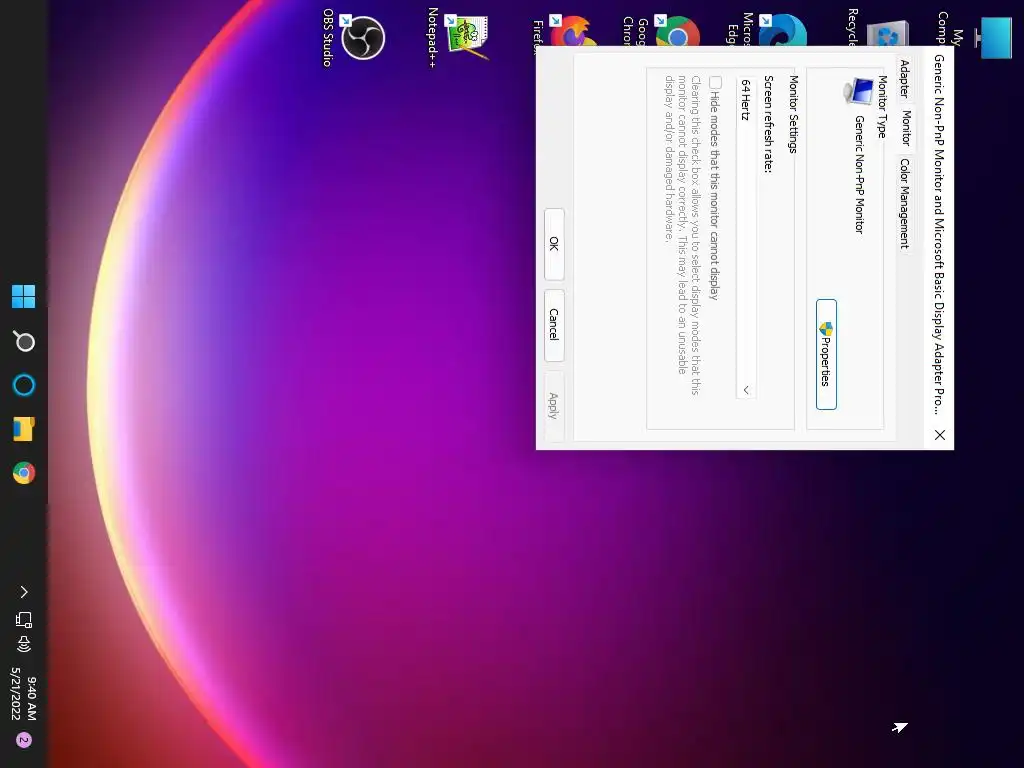This screenshot has height=768, width=1024.
Task: Click the dialog title bar text
Action: pos(939,234)
